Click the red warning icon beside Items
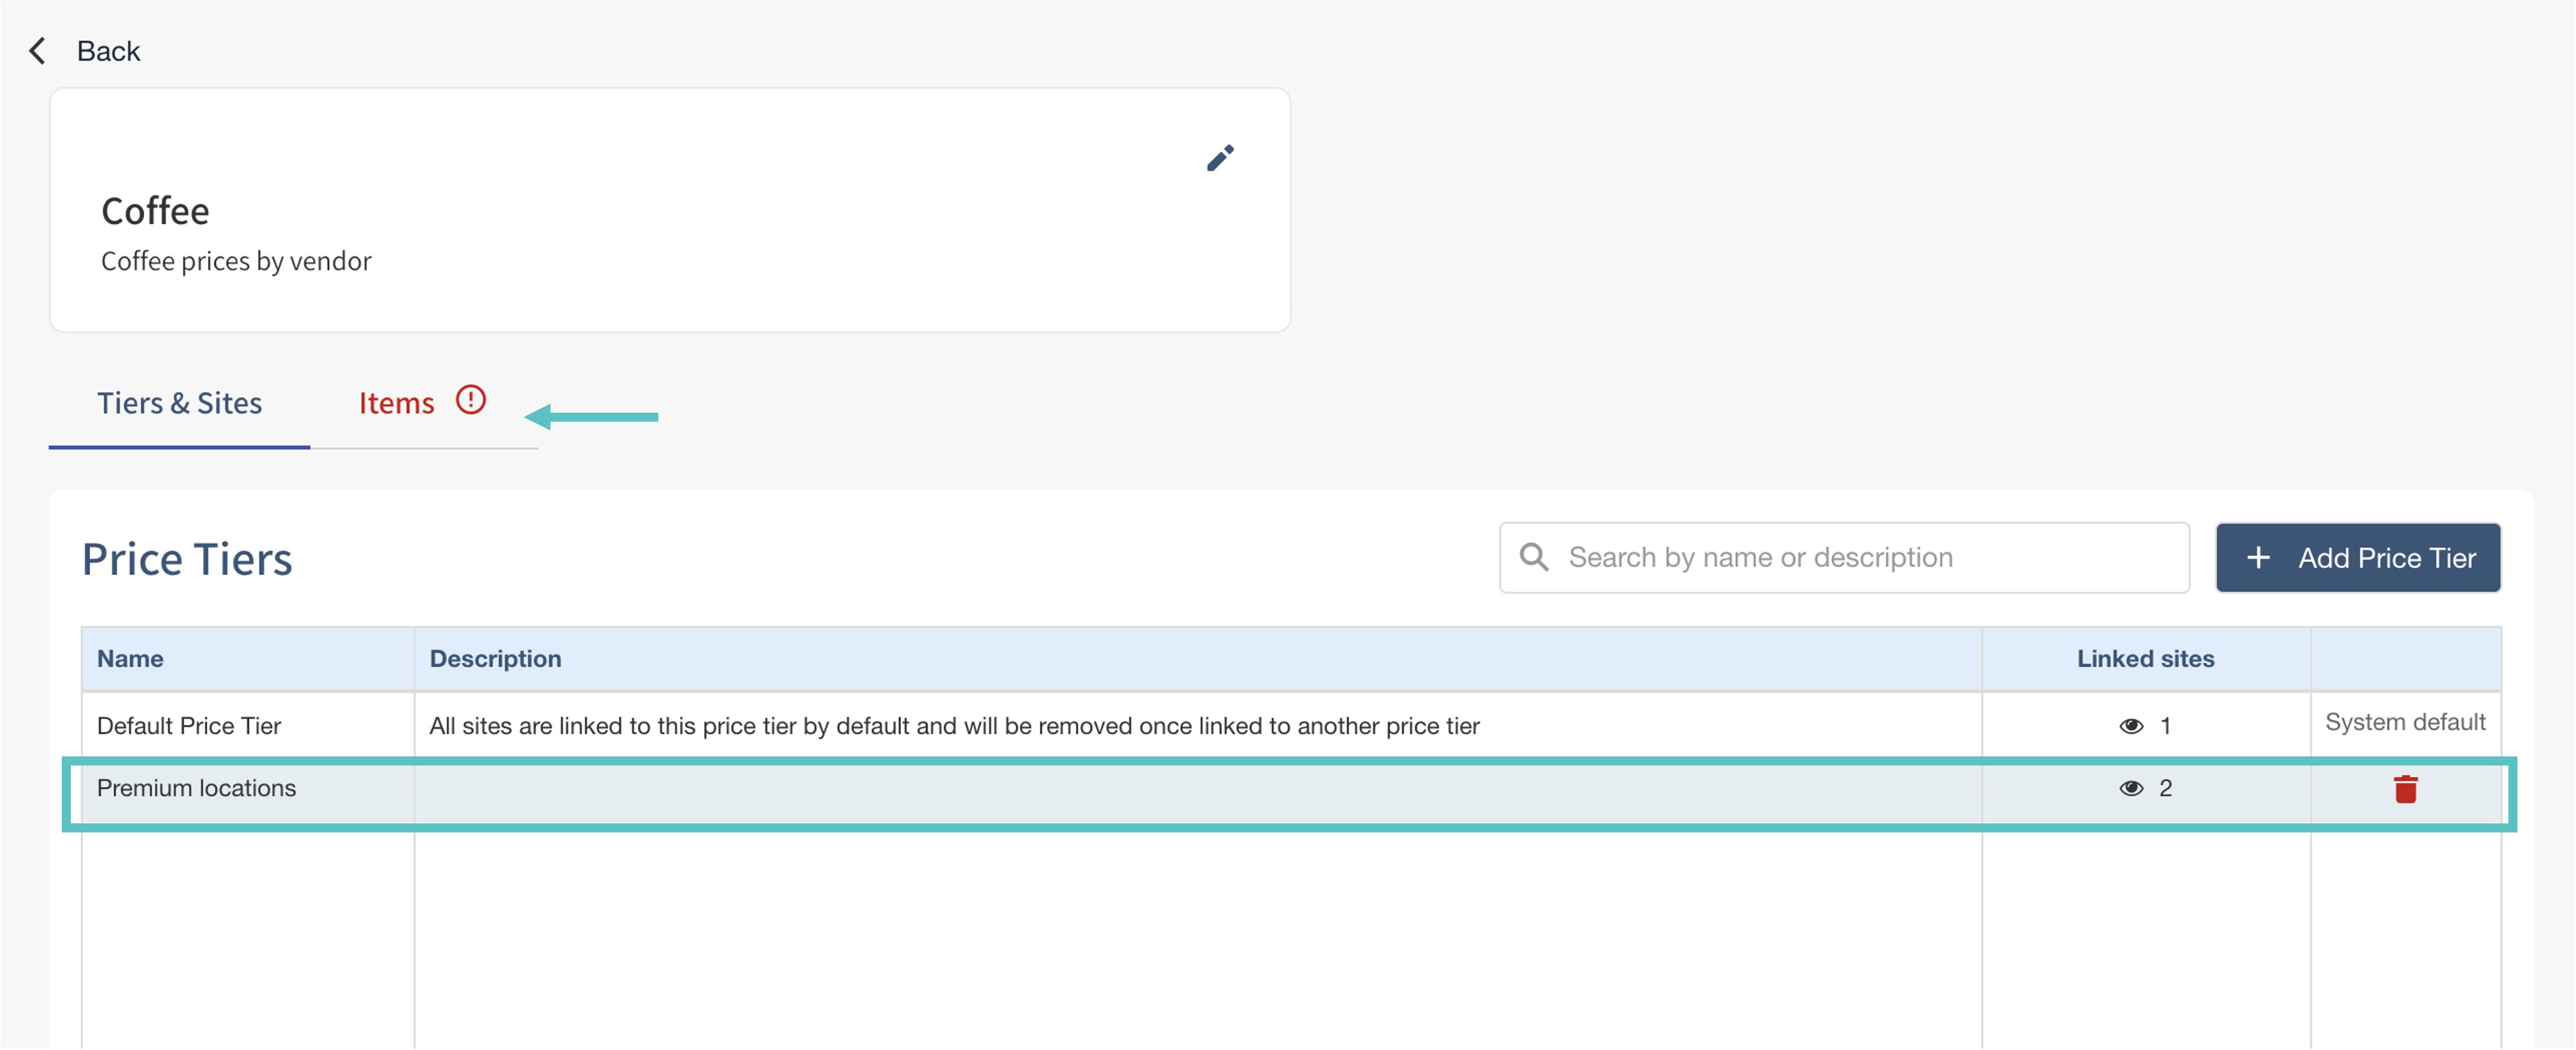The image size is (2576, 1050). [471, 400]
